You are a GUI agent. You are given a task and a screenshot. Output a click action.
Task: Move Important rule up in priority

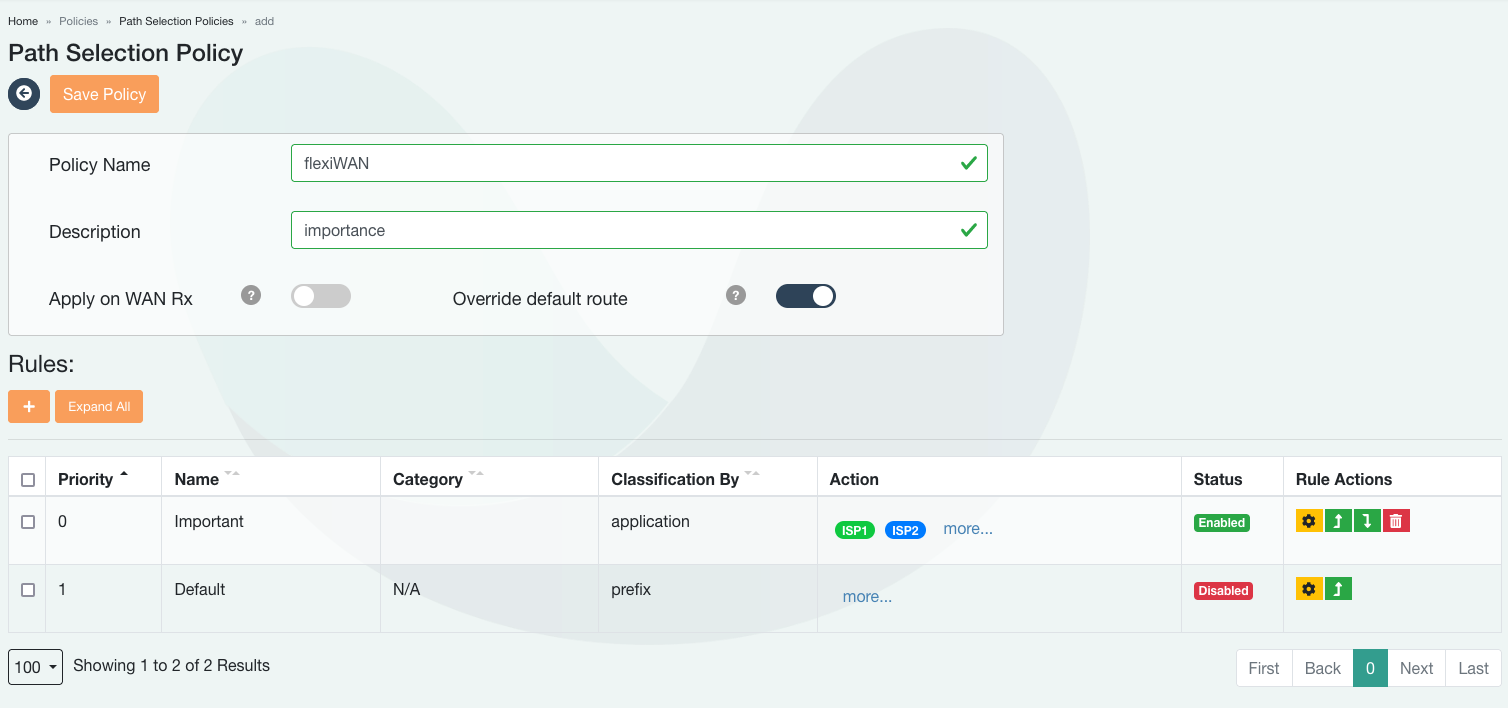[x=1338, y=521]
